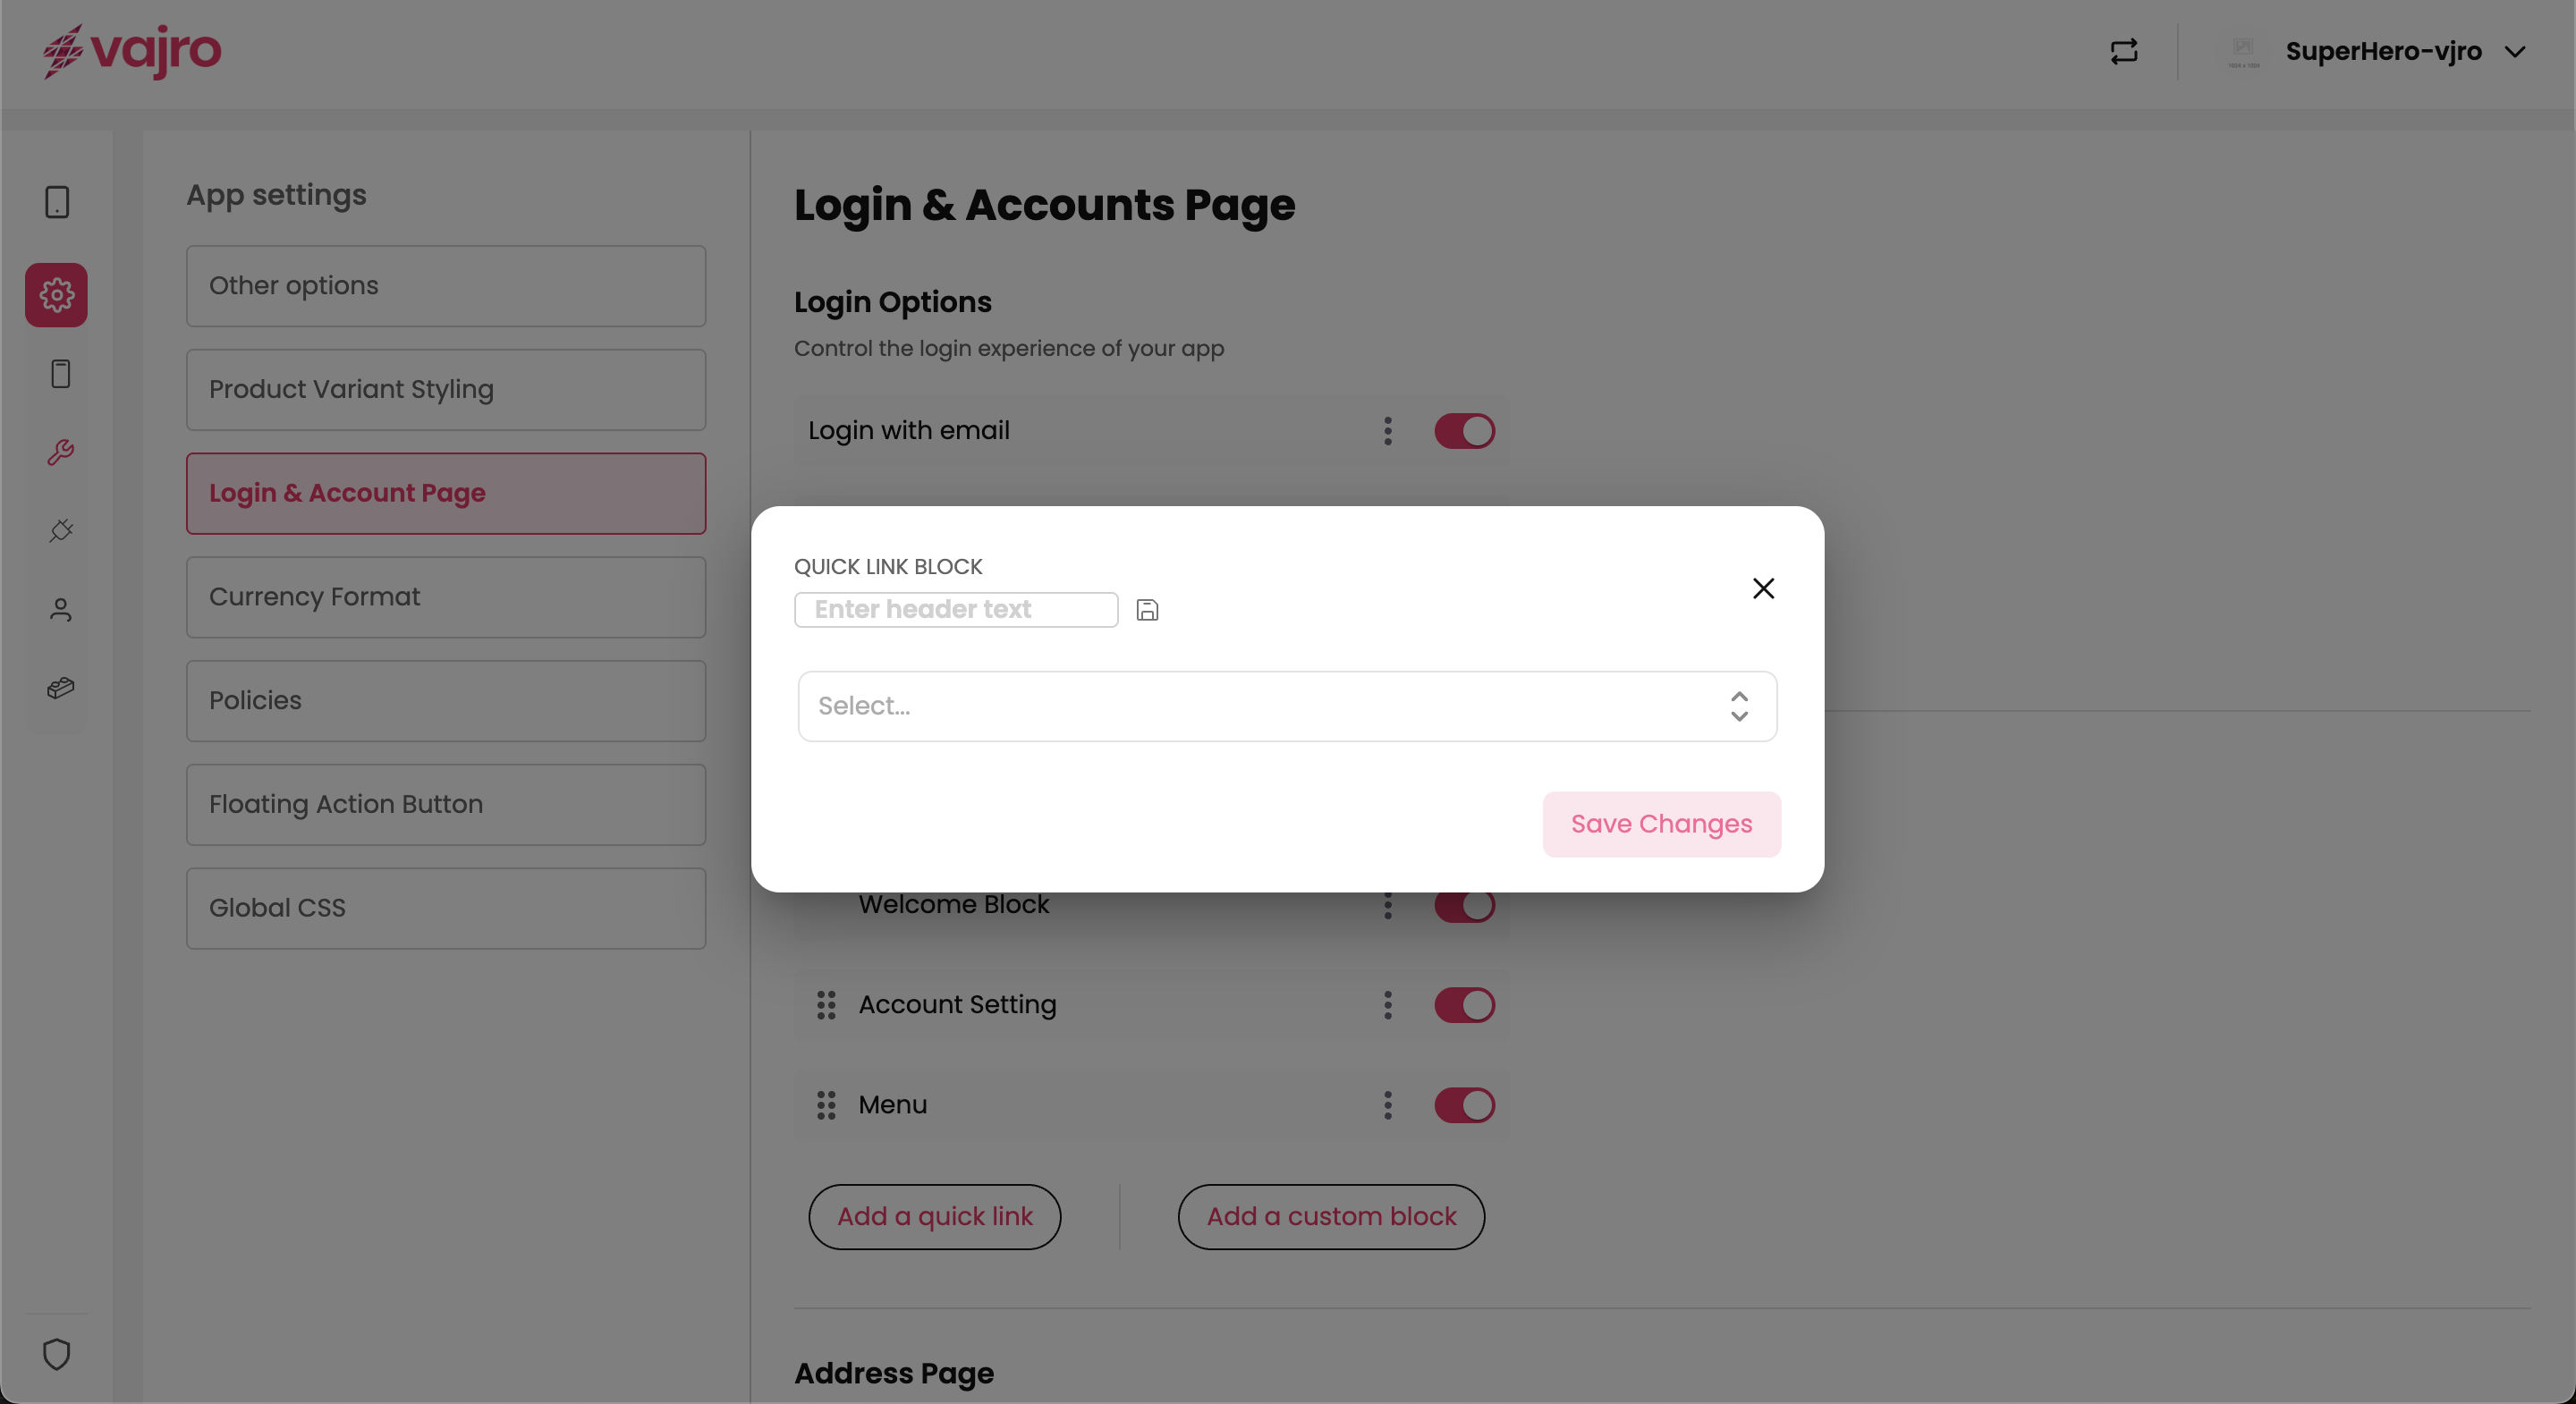
Task: Disable the Account Setting toggle
Action: [1464, 1005]
